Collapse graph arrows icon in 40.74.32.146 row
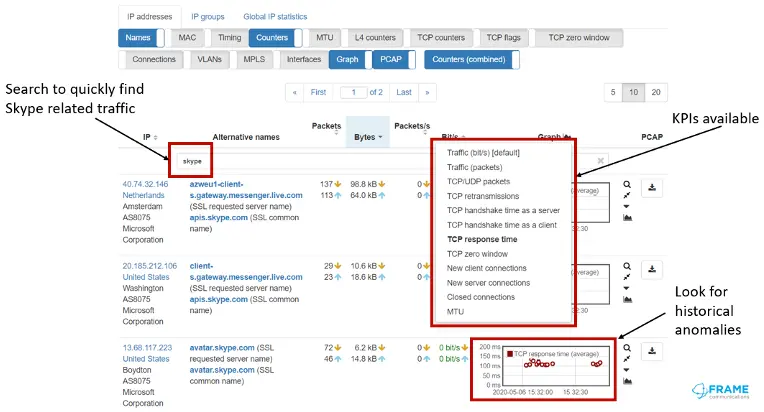This screenshot has width=764, height=412. (627, 195)
